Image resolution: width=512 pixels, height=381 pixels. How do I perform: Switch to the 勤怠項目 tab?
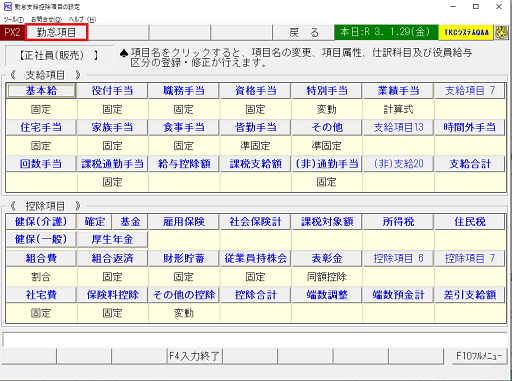56,32
